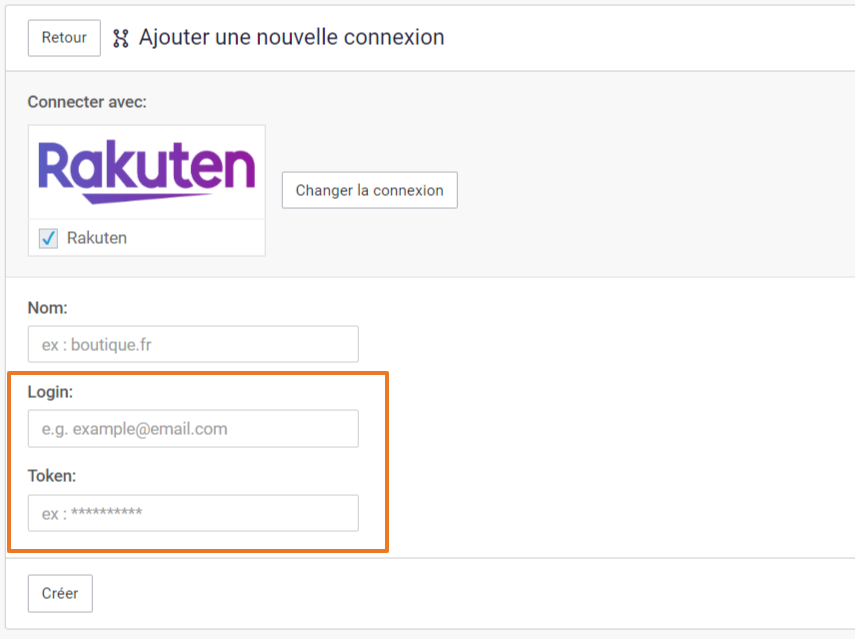The image size is (855, 639).
Task: Focus the Token input field
Action: click(194, 513)
